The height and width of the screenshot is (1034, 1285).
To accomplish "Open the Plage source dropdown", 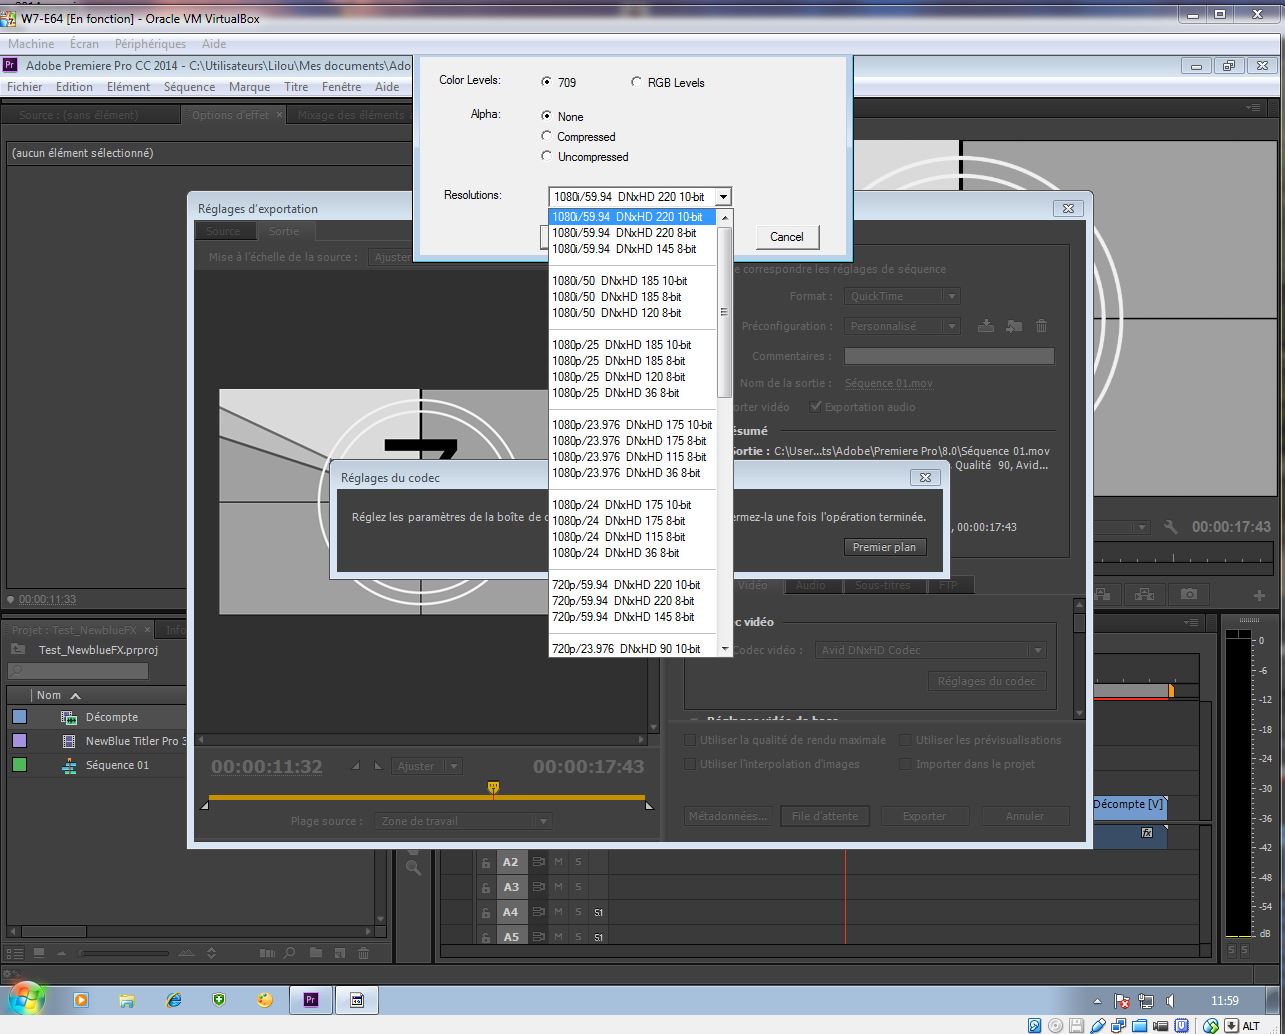I will coord(465,821).
